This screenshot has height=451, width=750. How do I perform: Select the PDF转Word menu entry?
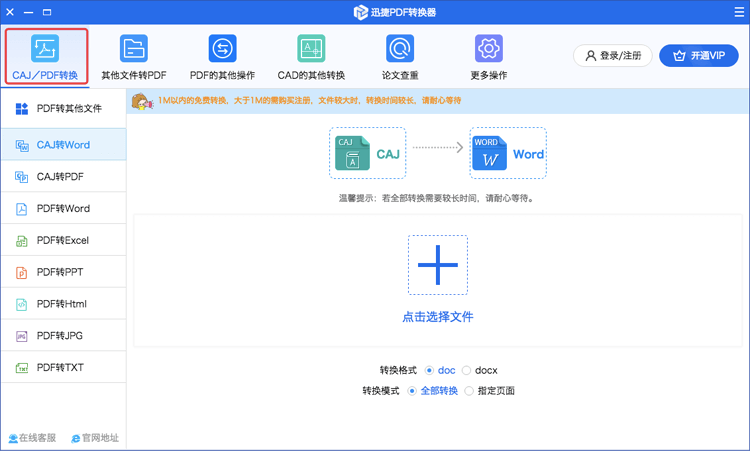pyautogui.click(x=64, y=209)
